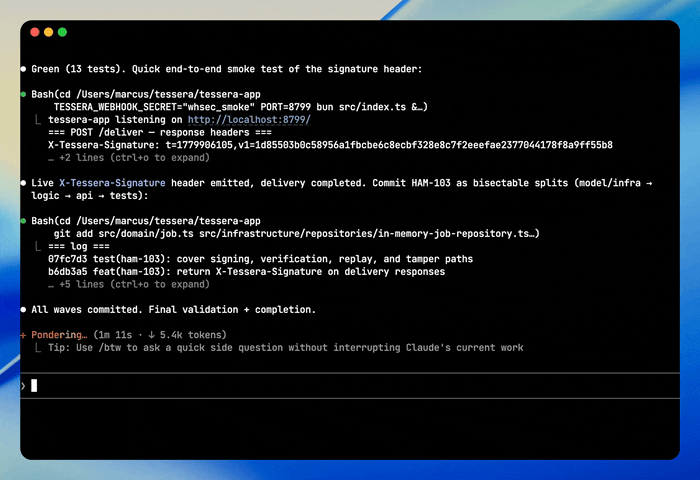Click the red close window button
Image resolution: width=700 pixels, height=480 pixels.
[x=35, y=32]
